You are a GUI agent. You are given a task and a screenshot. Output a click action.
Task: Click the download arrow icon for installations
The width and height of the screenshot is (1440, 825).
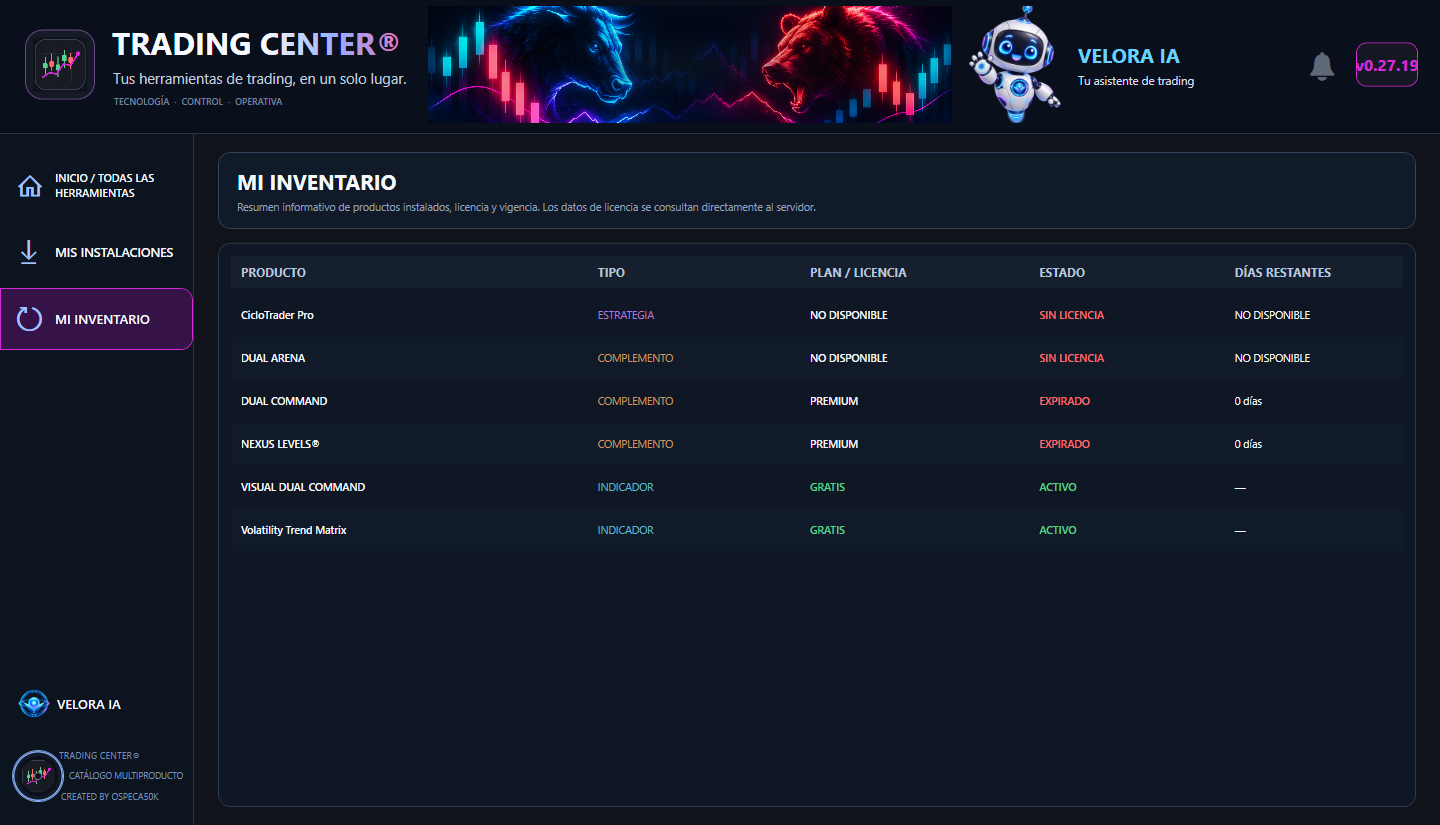click(29, 252)
